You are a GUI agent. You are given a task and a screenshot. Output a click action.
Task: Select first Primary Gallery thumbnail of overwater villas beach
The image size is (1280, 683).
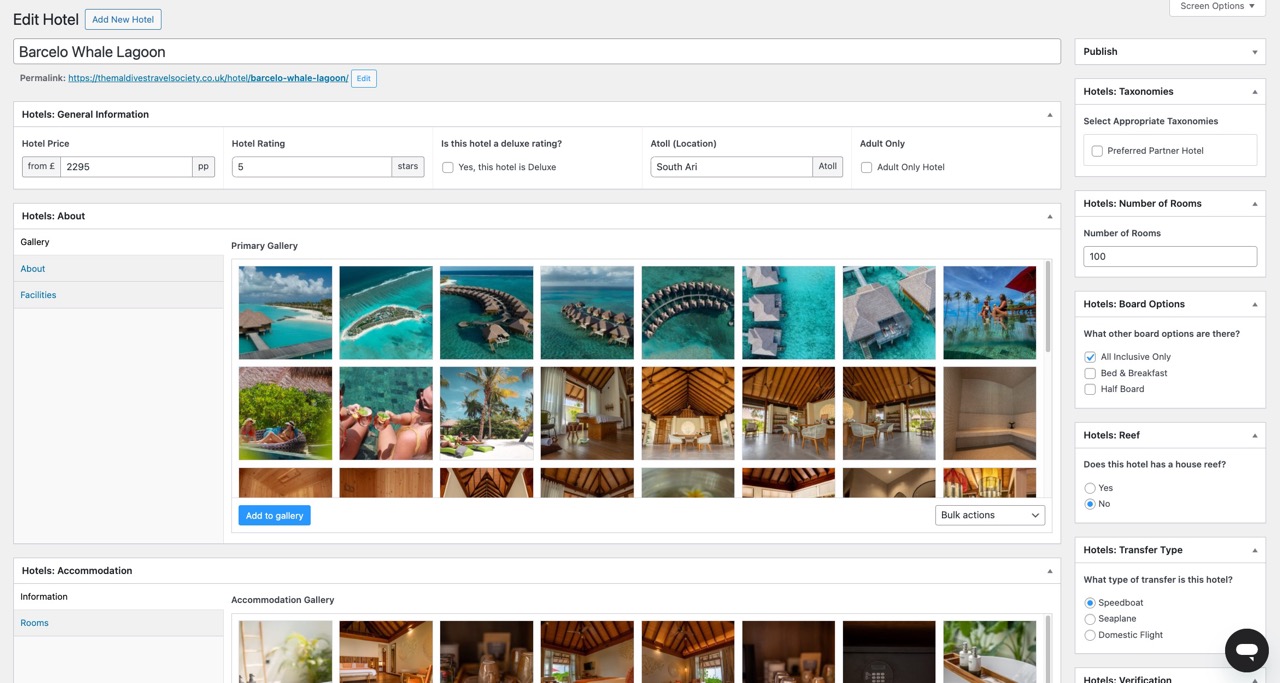click(x=285, y=312)
